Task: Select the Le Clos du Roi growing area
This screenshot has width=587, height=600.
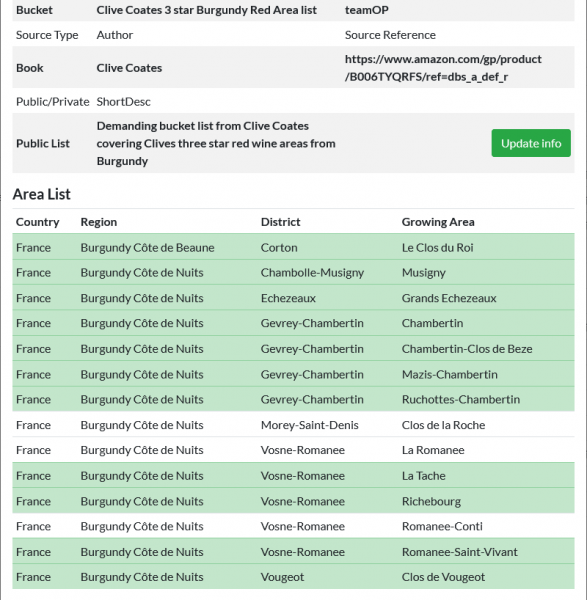Action: (x=437, y=248)
